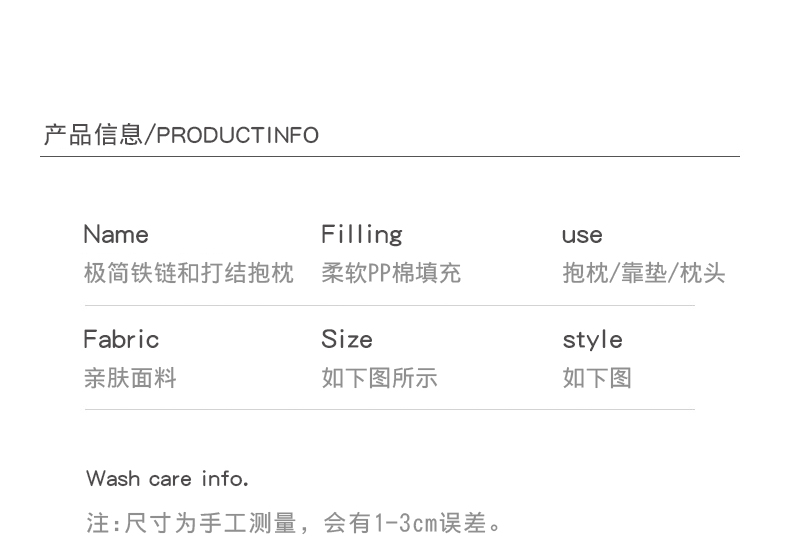Click the Name label
Screen dimensions: 790x560
coord(116,235)
